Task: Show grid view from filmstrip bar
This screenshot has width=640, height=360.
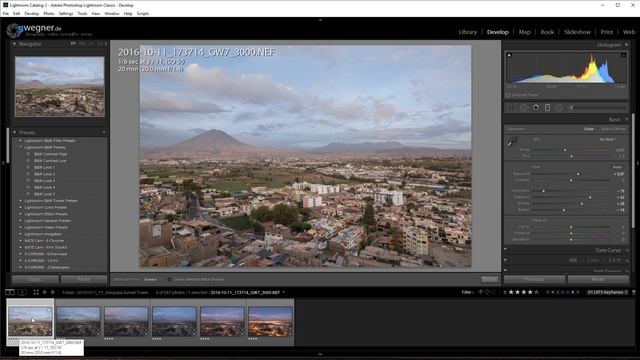Action: (x=36, y=292)
